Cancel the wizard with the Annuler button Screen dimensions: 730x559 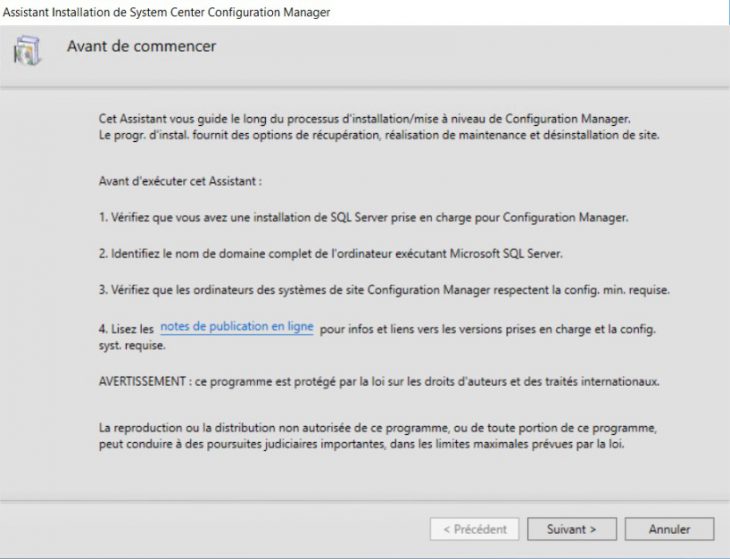coord(669,528)
